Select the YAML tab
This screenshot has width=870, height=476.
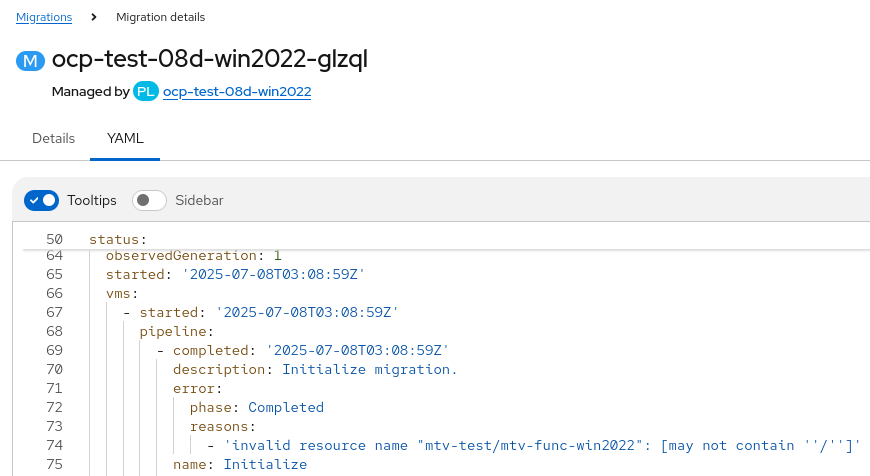(x=125, y=138)
